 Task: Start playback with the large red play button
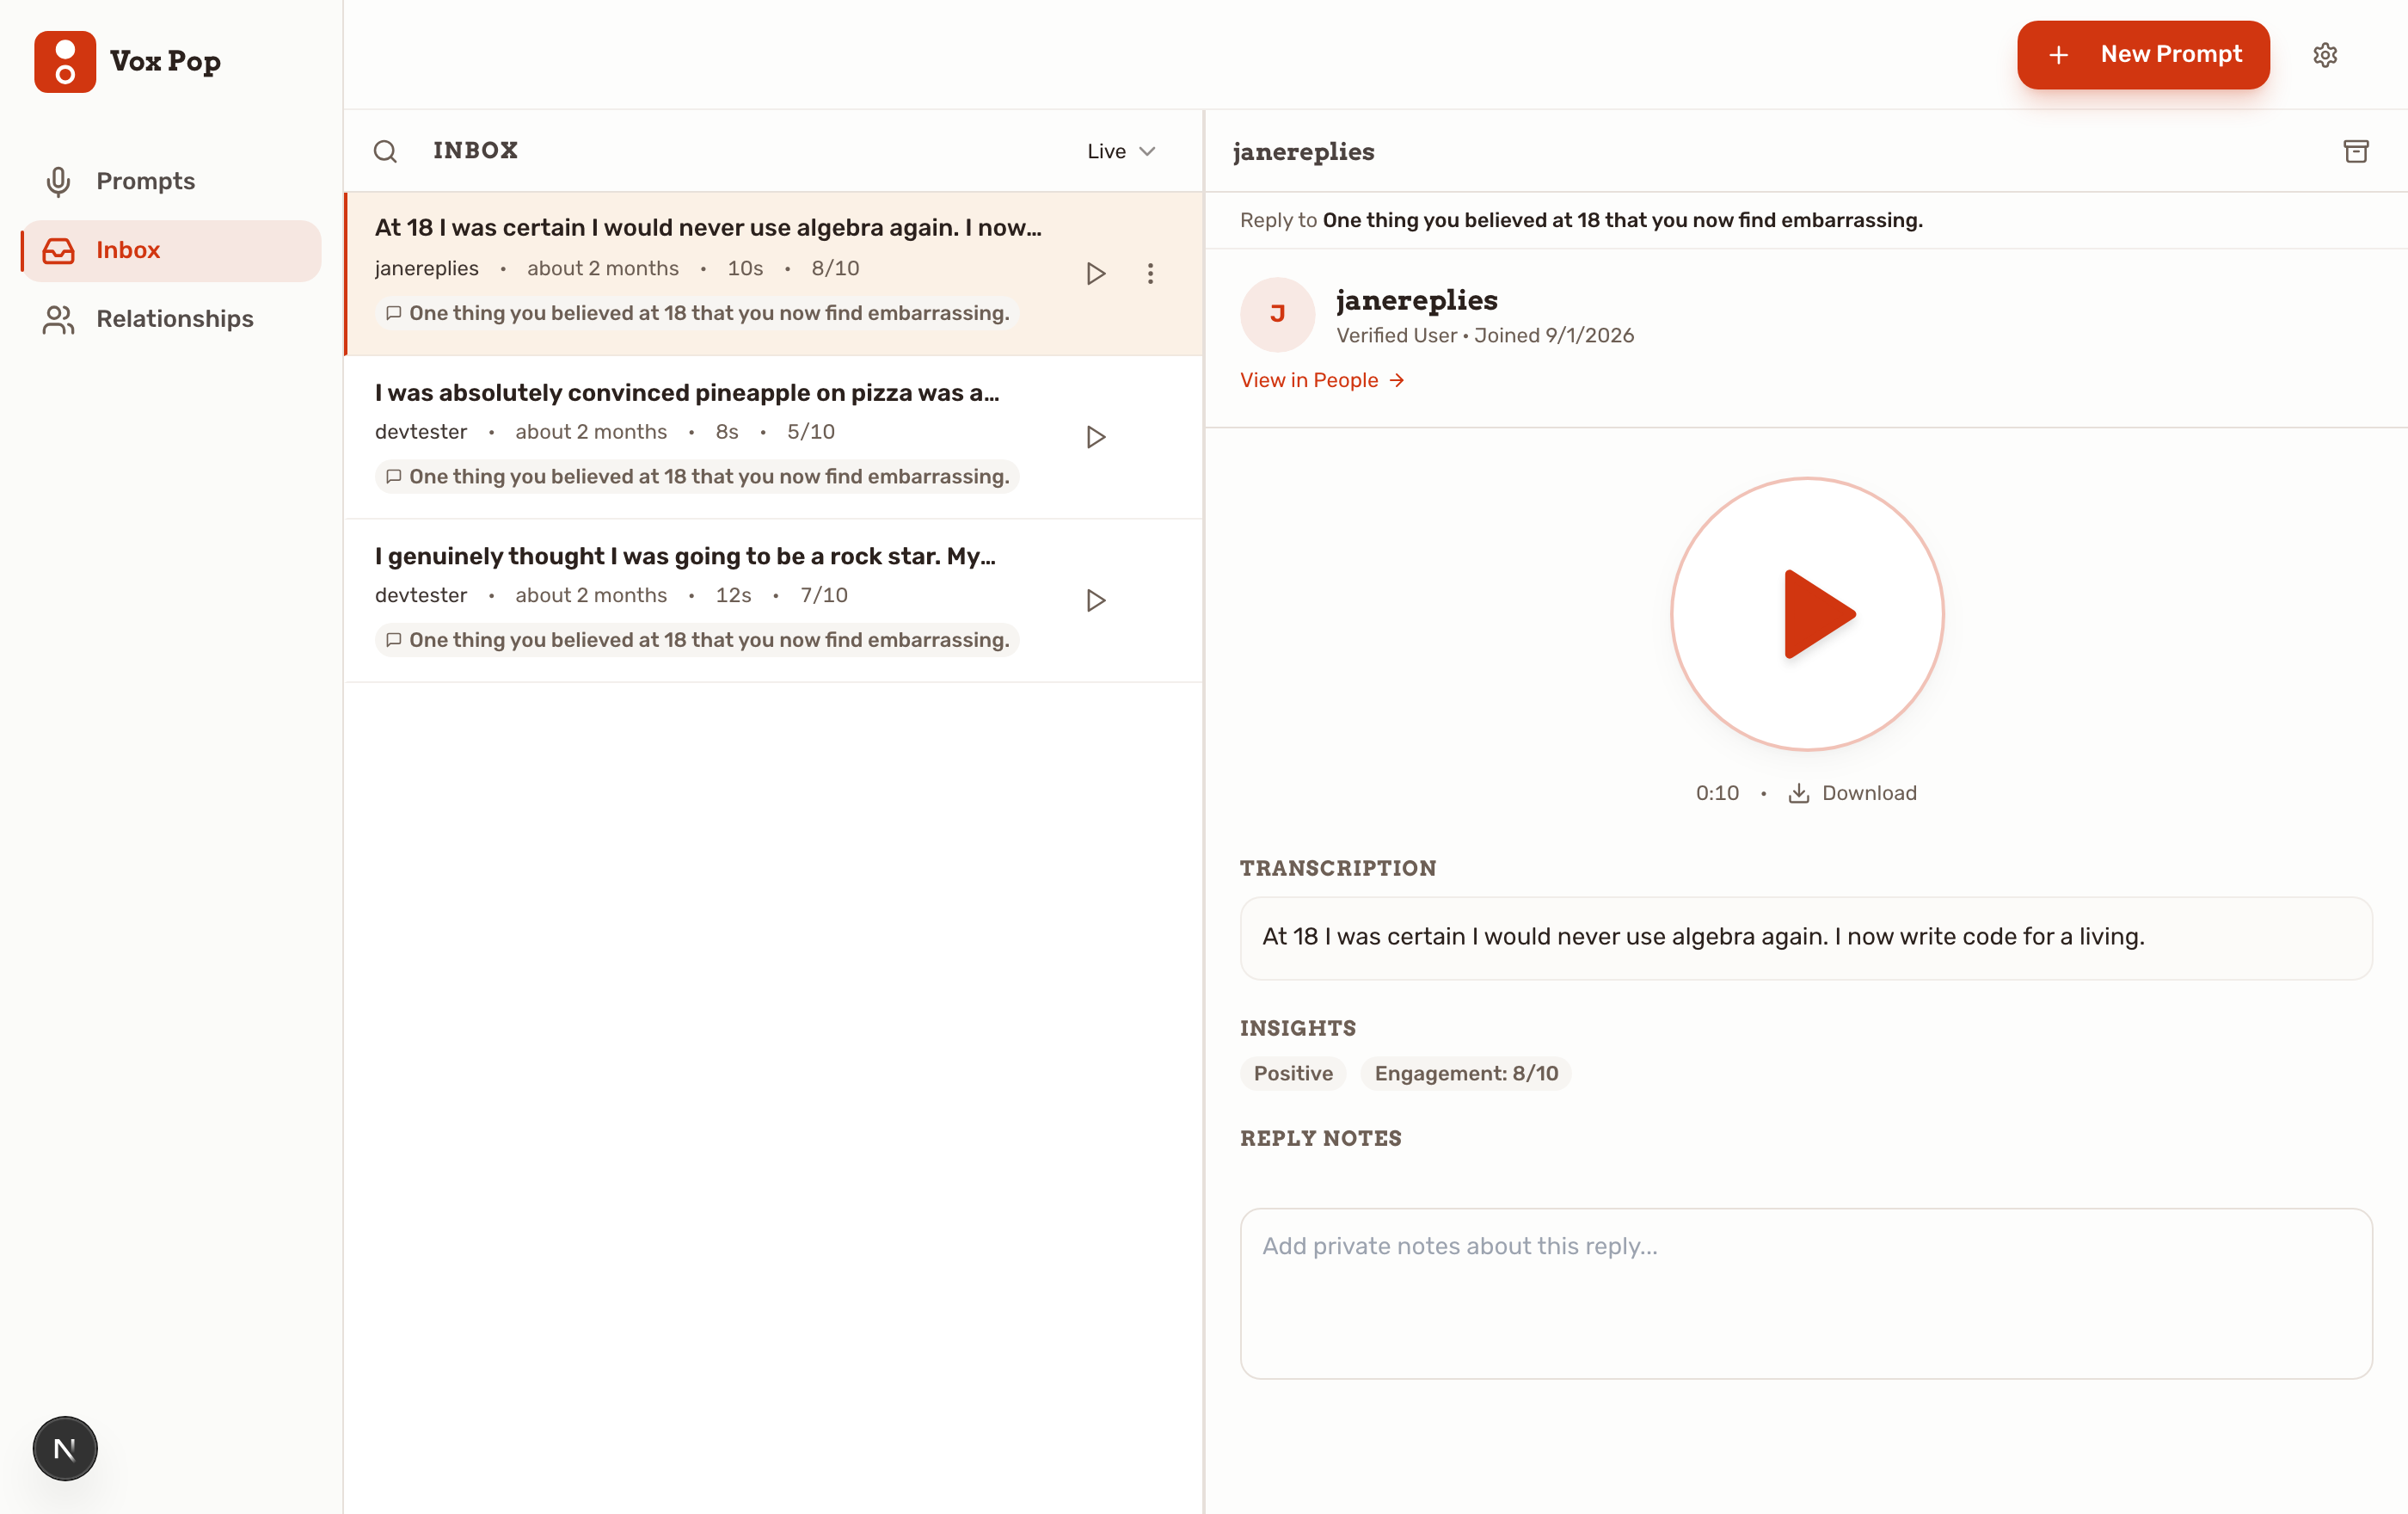click(1806, 614)
